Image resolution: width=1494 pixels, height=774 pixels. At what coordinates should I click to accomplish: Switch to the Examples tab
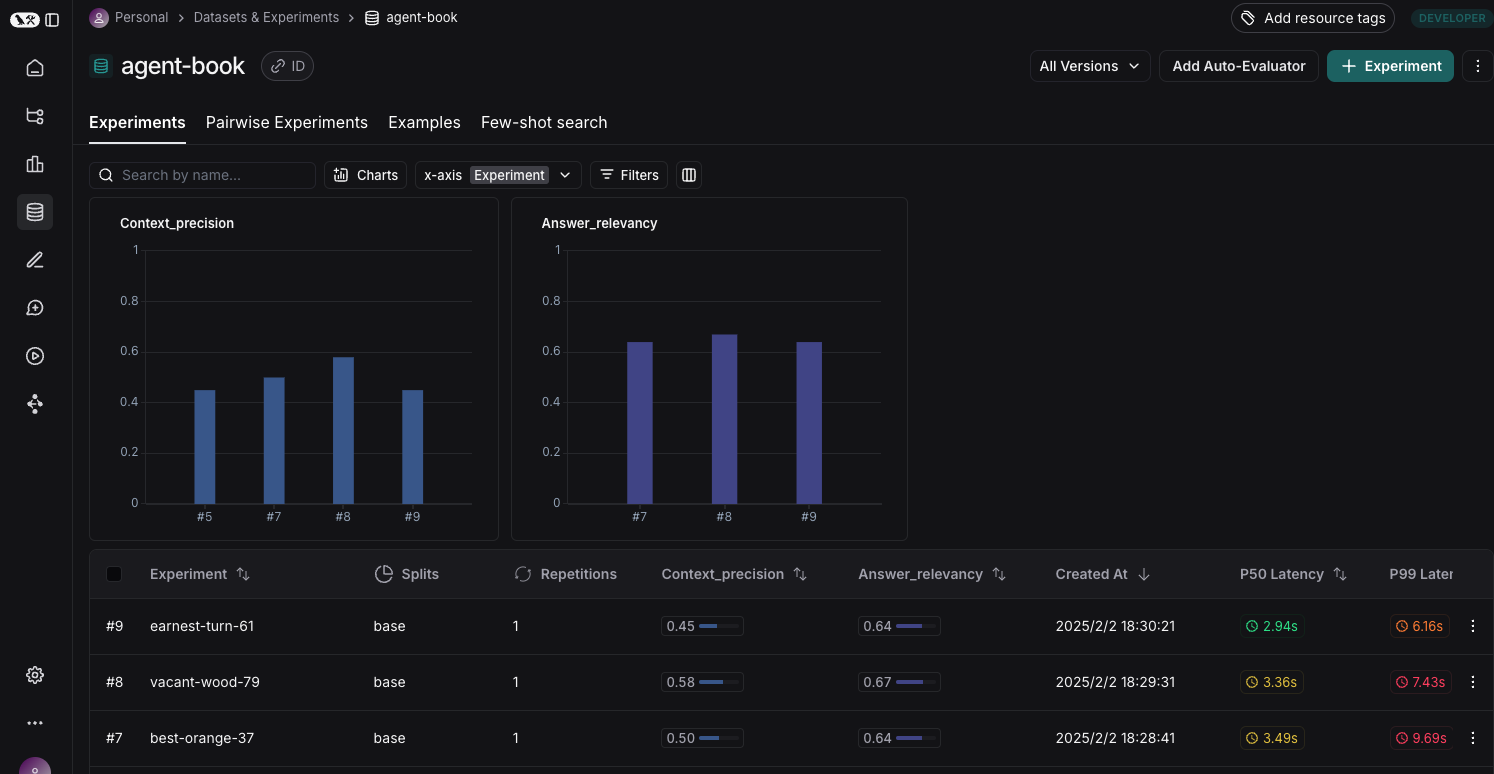[x=424, y=122]
